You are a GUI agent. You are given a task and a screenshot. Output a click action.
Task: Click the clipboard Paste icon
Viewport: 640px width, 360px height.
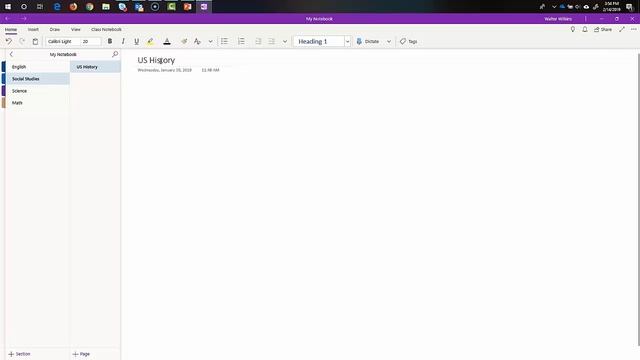click(35, 41)
